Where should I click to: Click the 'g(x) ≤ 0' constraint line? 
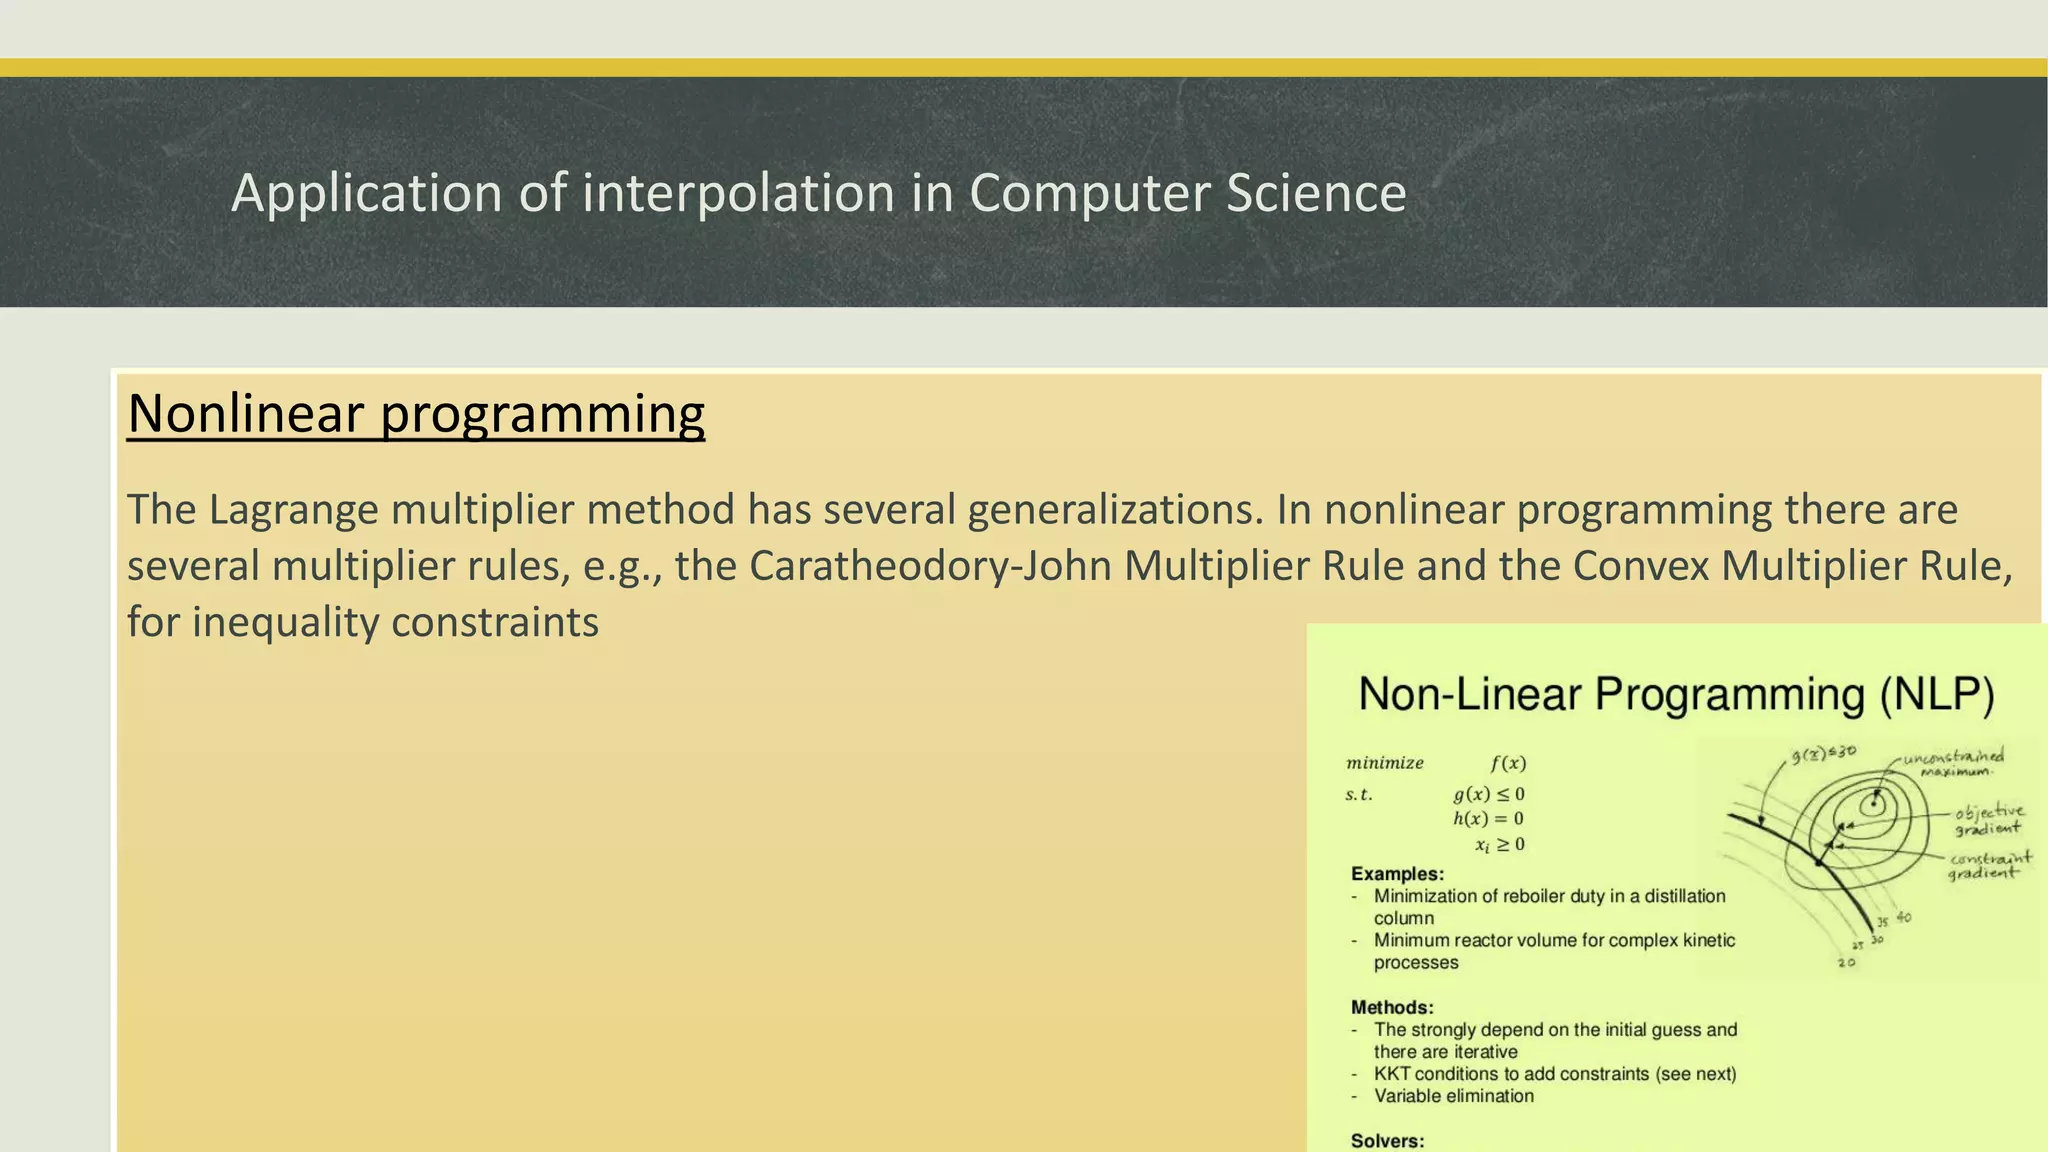coord(1488,794)
